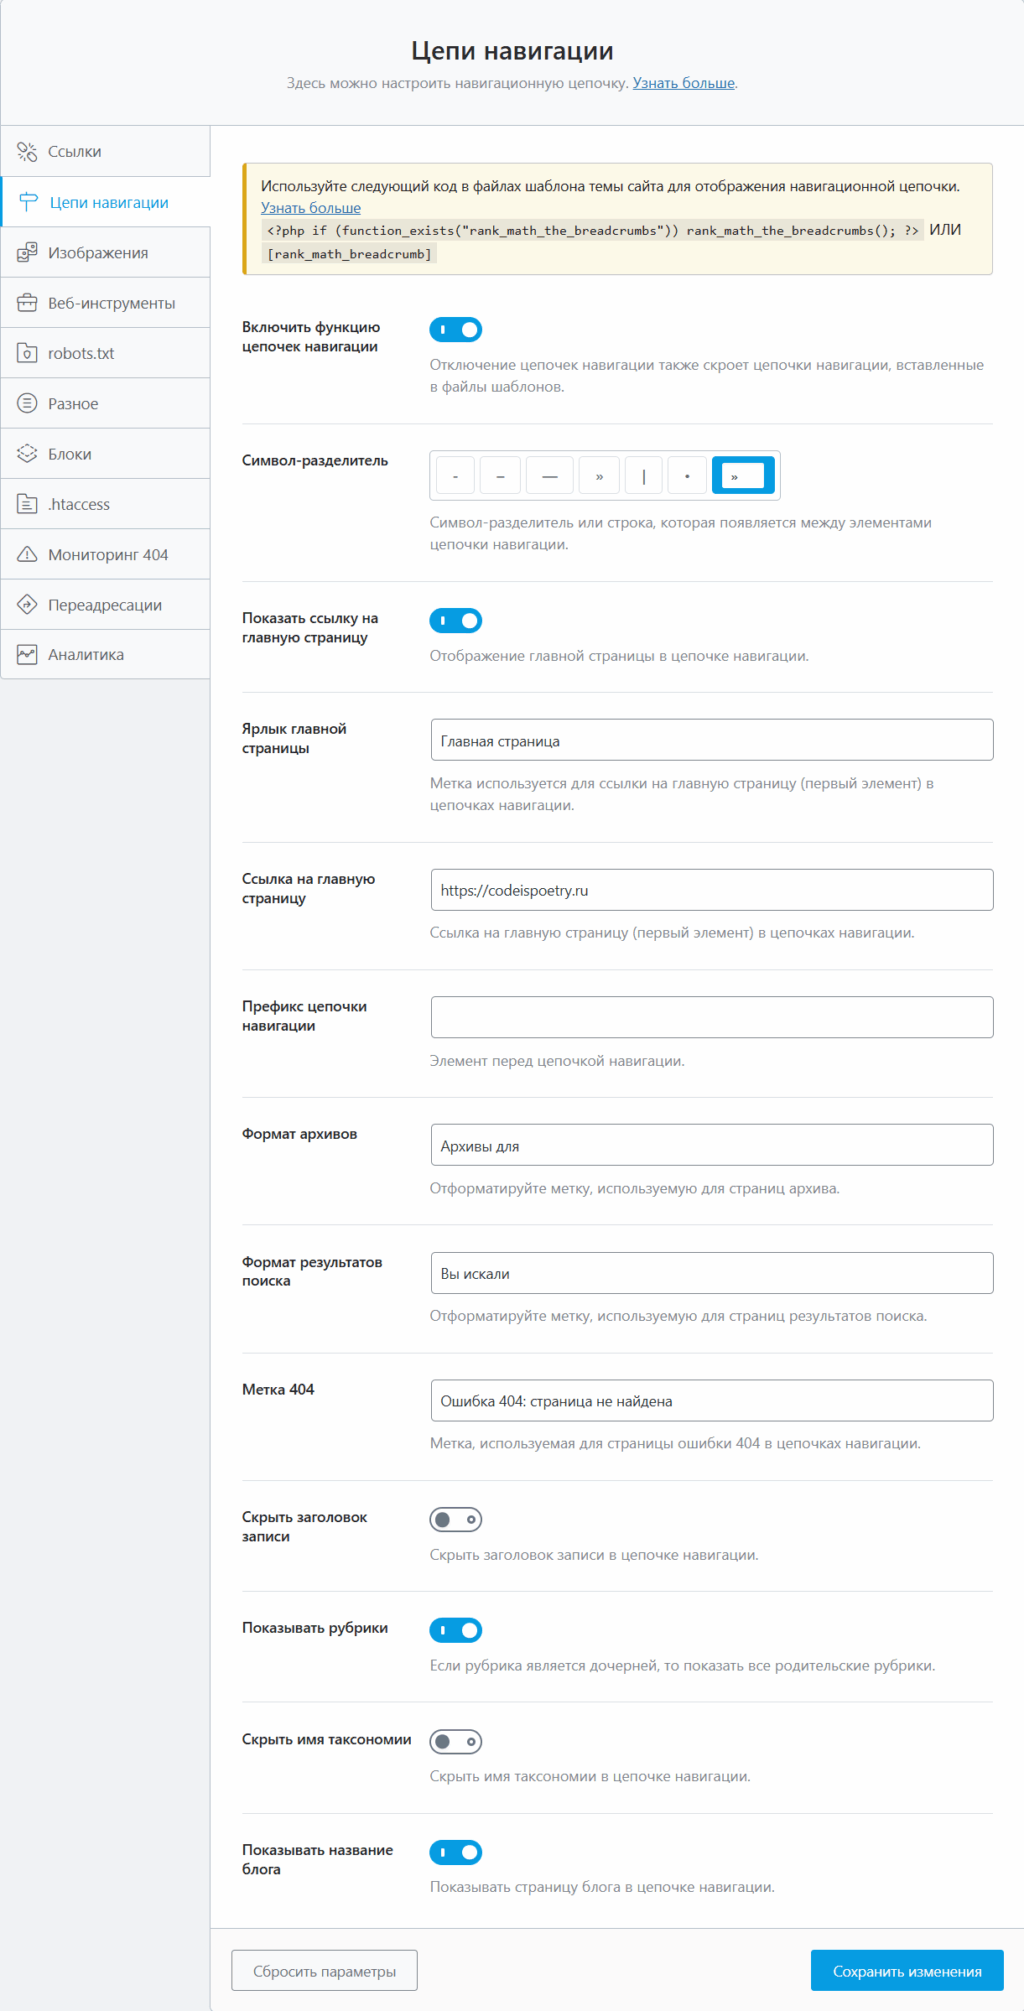Click the .htaccess document icon
Image resolution: width=1024 pixels, height=2011 pixels.
27,504
